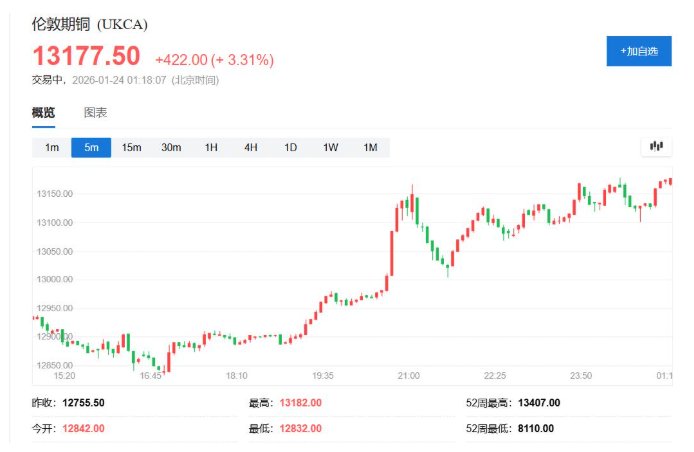The height and width of the screenshot is (452, 694).
Task: Select the 1m interval
Action: click(52, 148)
